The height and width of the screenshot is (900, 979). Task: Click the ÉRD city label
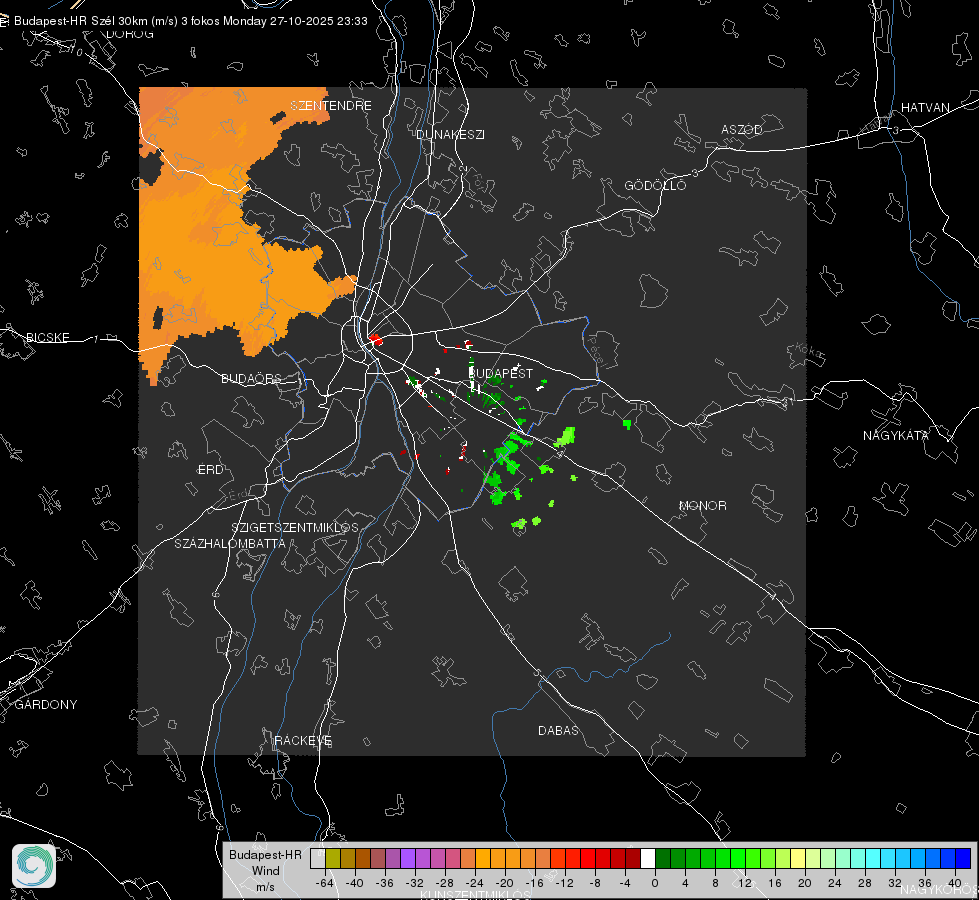(210, 470)
